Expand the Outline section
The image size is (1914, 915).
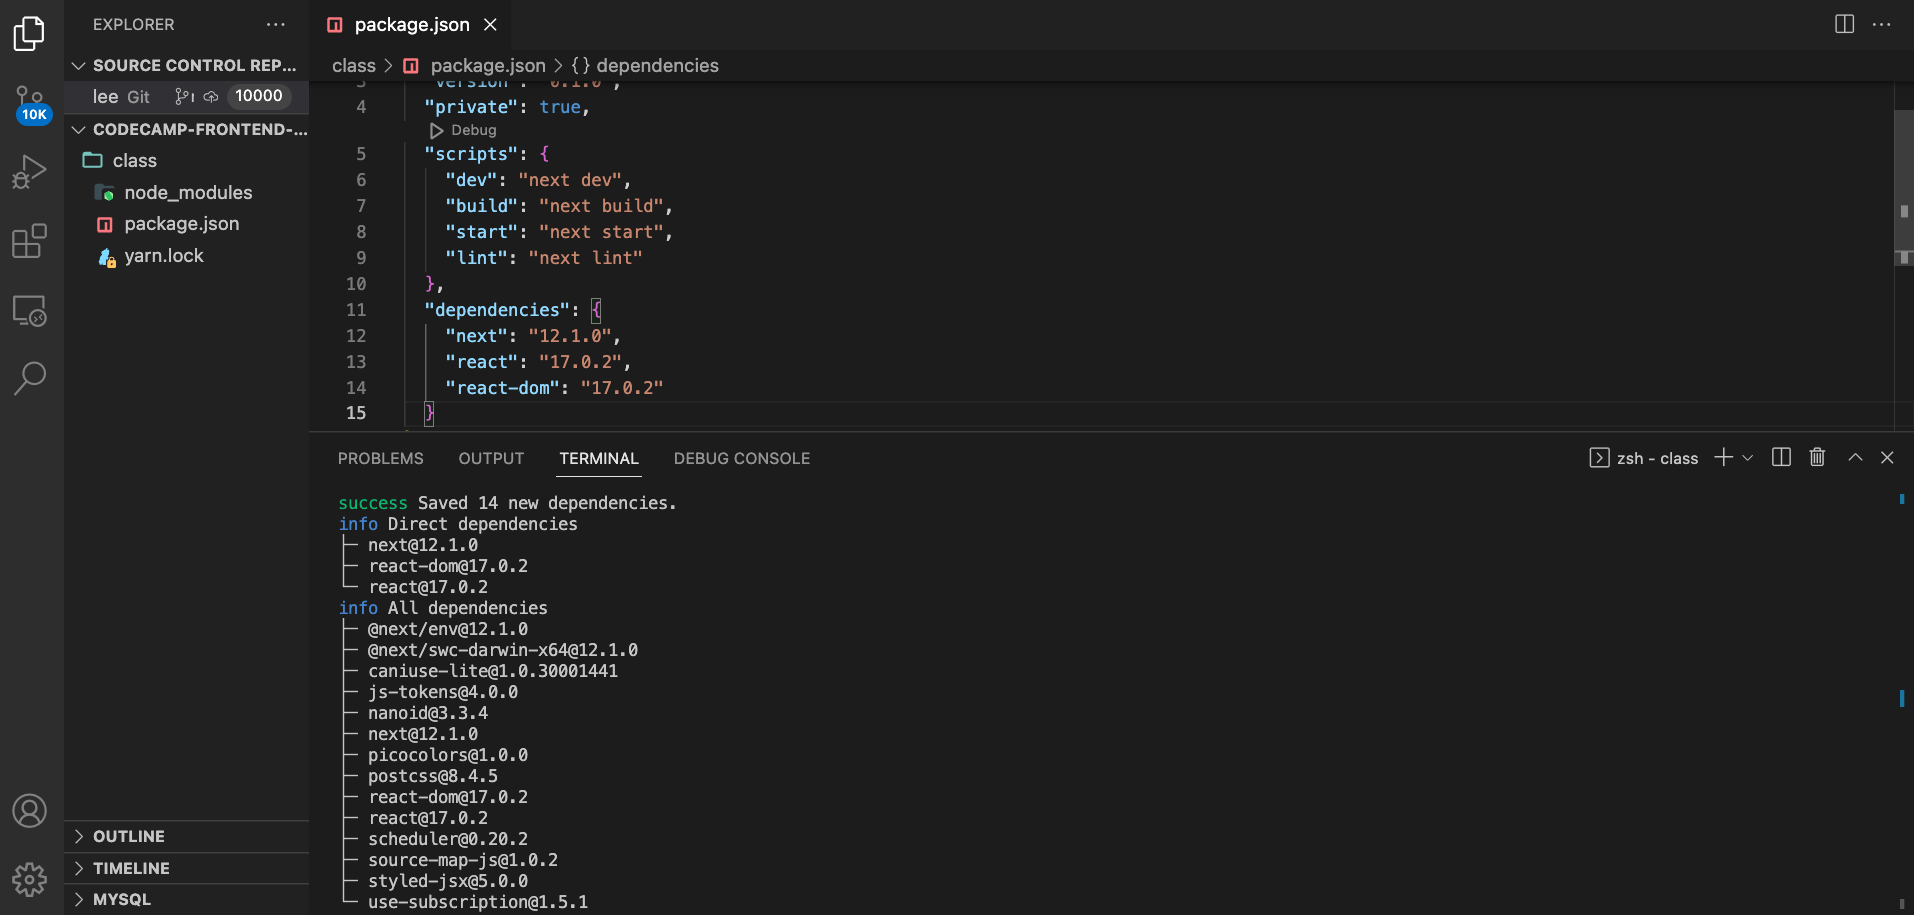pos(186,836)
